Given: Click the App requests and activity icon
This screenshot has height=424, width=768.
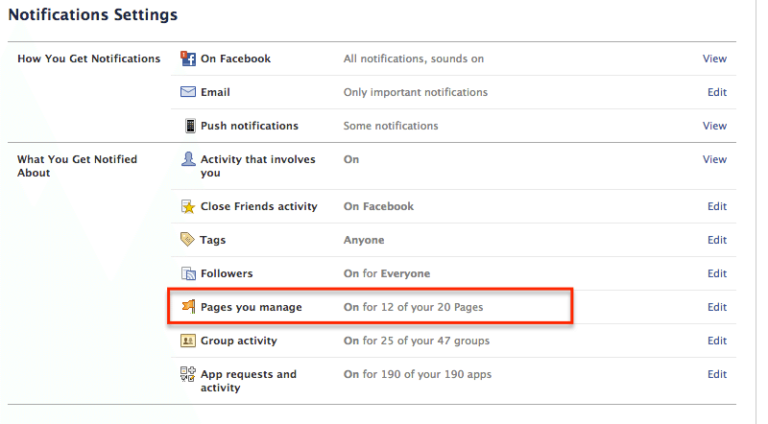Looking at the screenshot, I should click(188, 374).
